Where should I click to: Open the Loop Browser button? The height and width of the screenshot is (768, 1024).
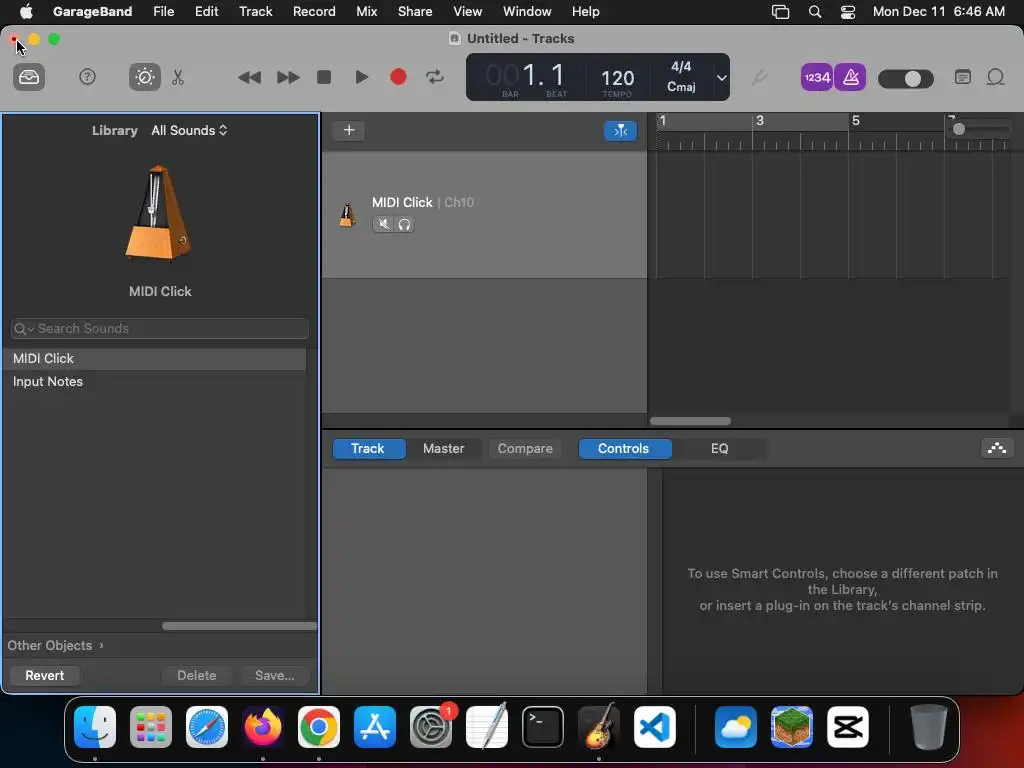coord(995,77)
